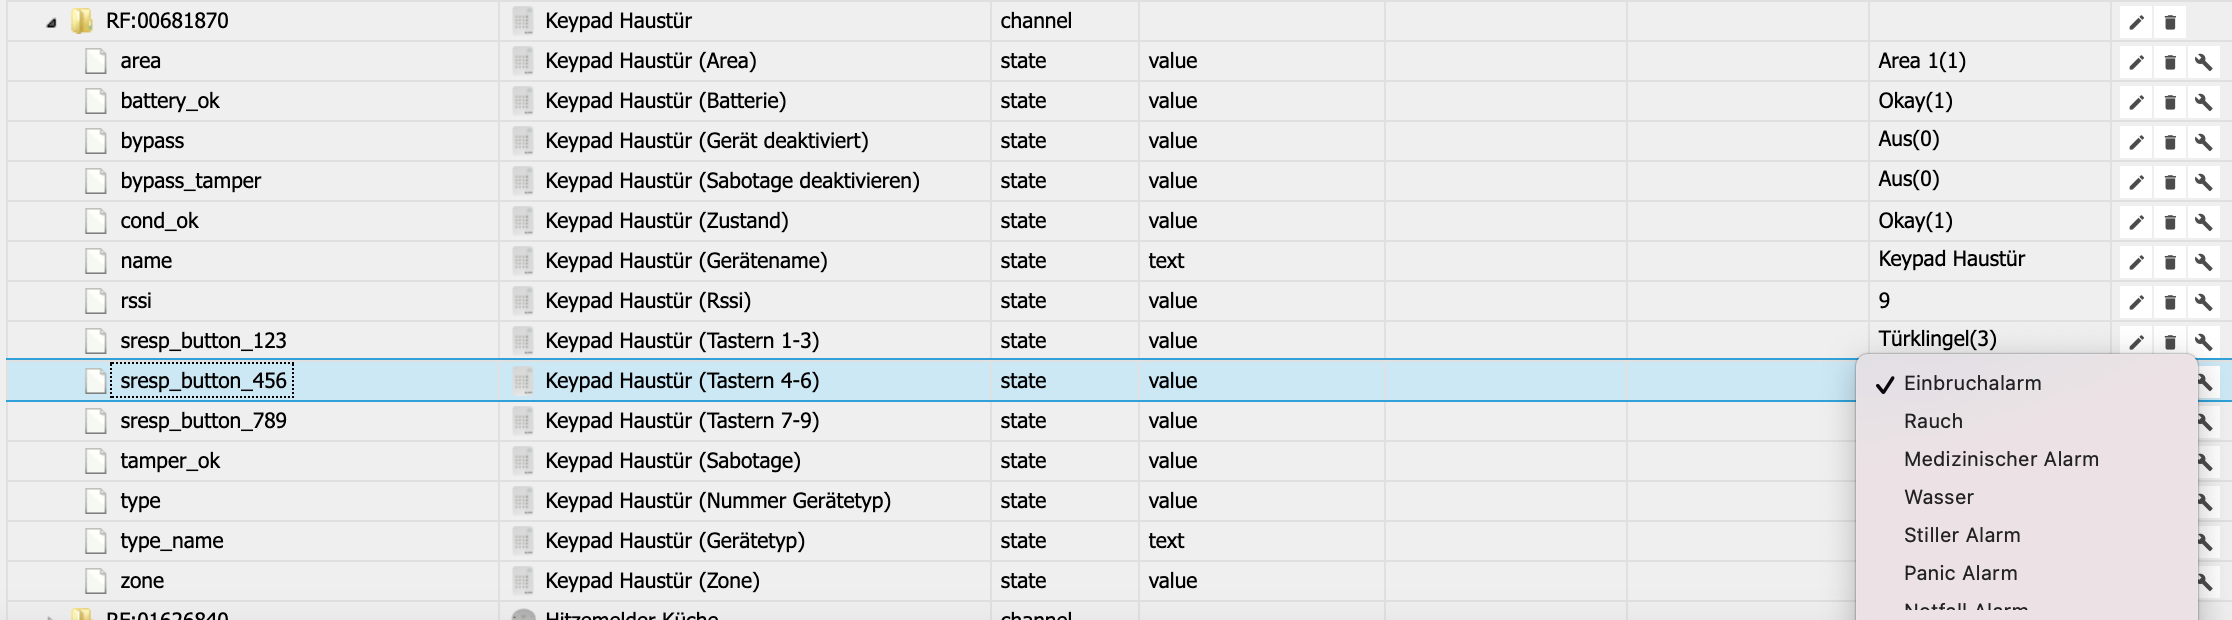Edit bypass_tamper object using pencil icon
Image resolution: width=2232 pixels, height=620 pixels.
[x=2136, y=182]
